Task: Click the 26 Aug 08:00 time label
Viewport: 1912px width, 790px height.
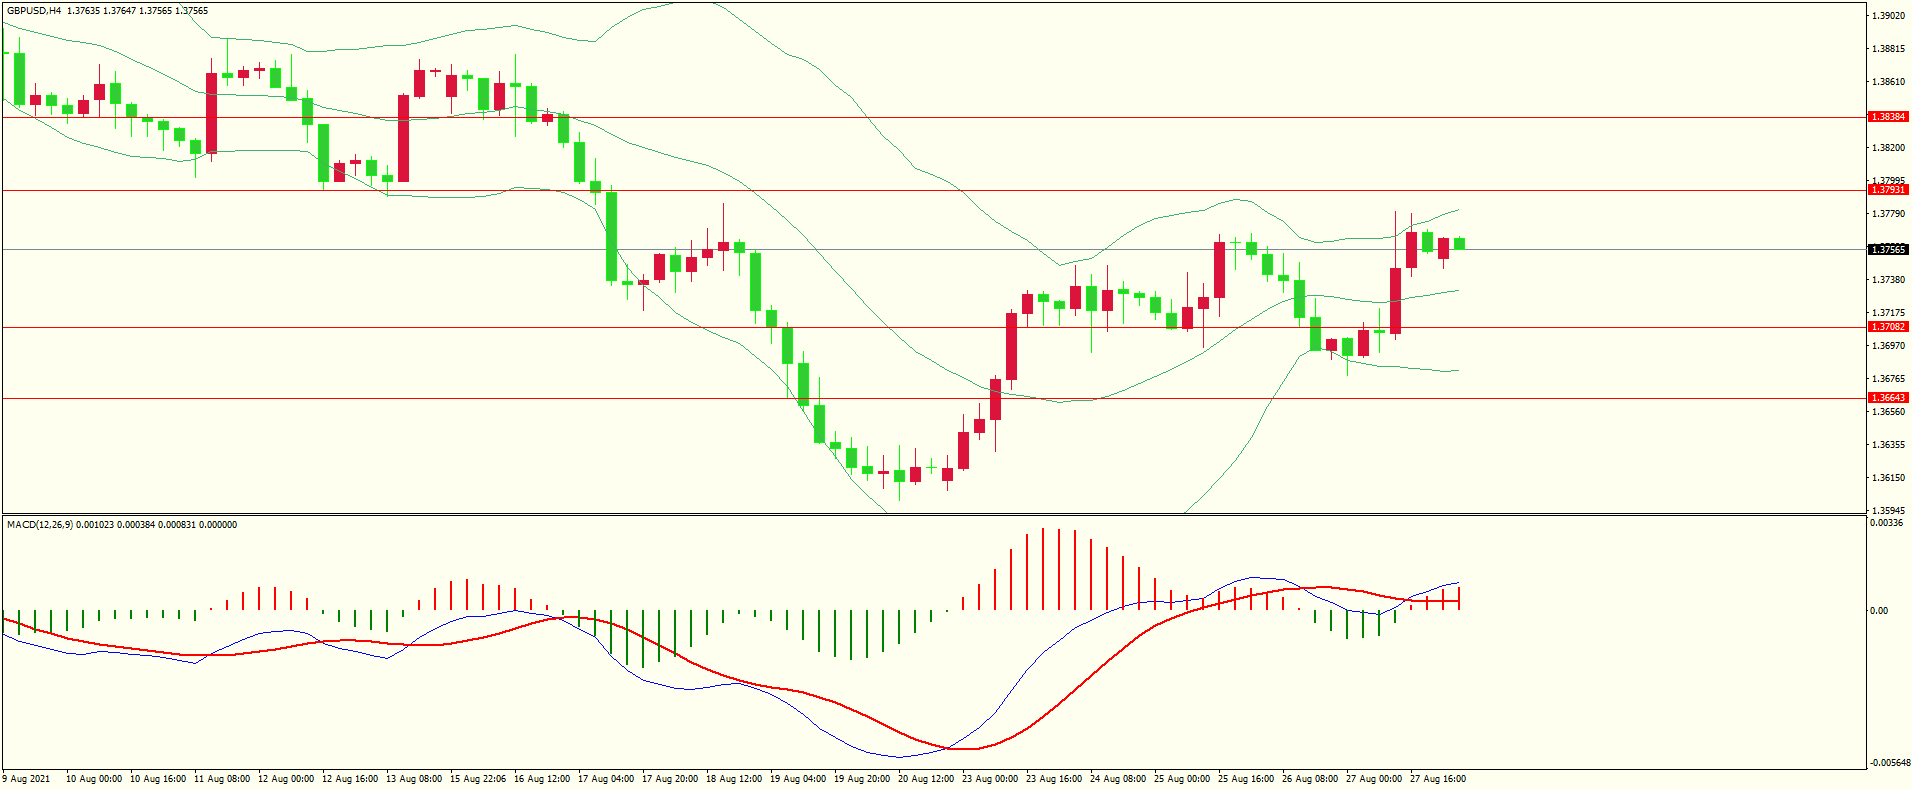Action: [x=1310, y=779]
